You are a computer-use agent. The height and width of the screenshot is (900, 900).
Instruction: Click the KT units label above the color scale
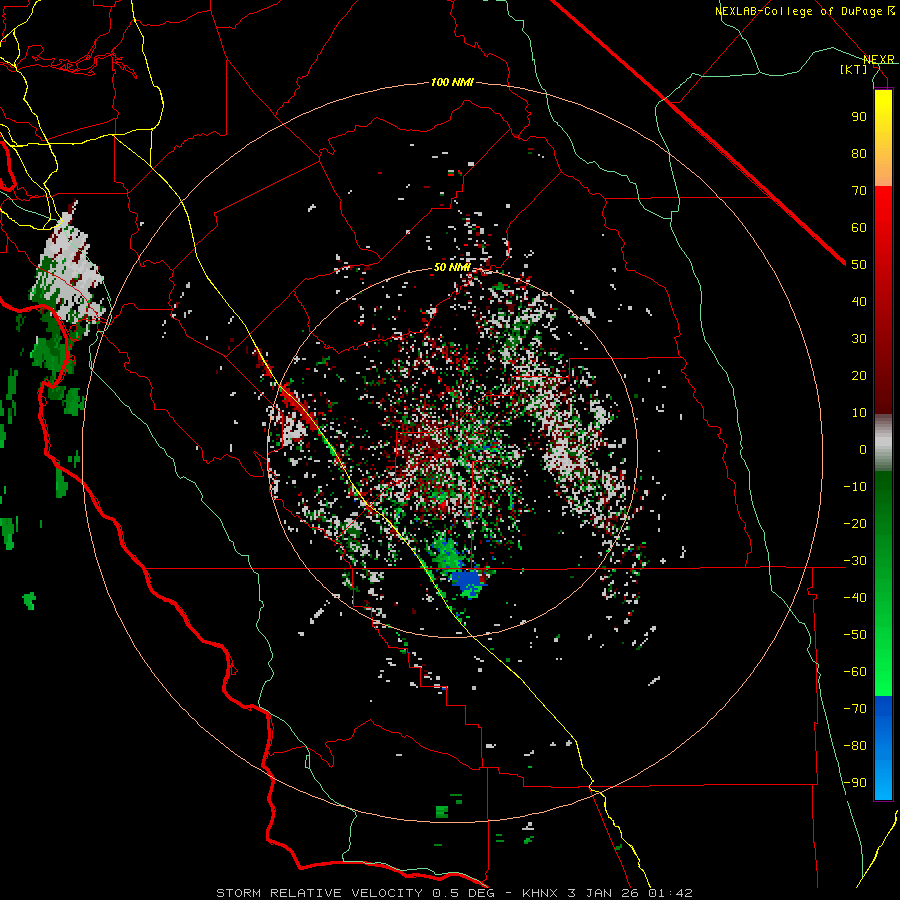pyautogui.click(x=854, y=69)
